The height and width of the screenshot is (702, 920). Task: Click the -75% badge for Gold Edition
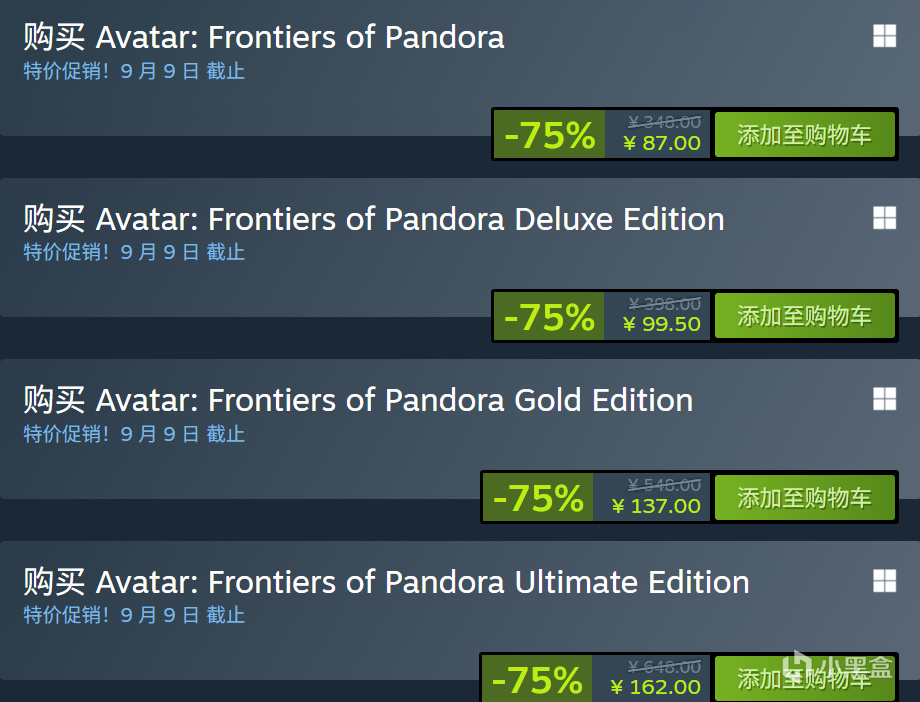[x=538, y=498]
